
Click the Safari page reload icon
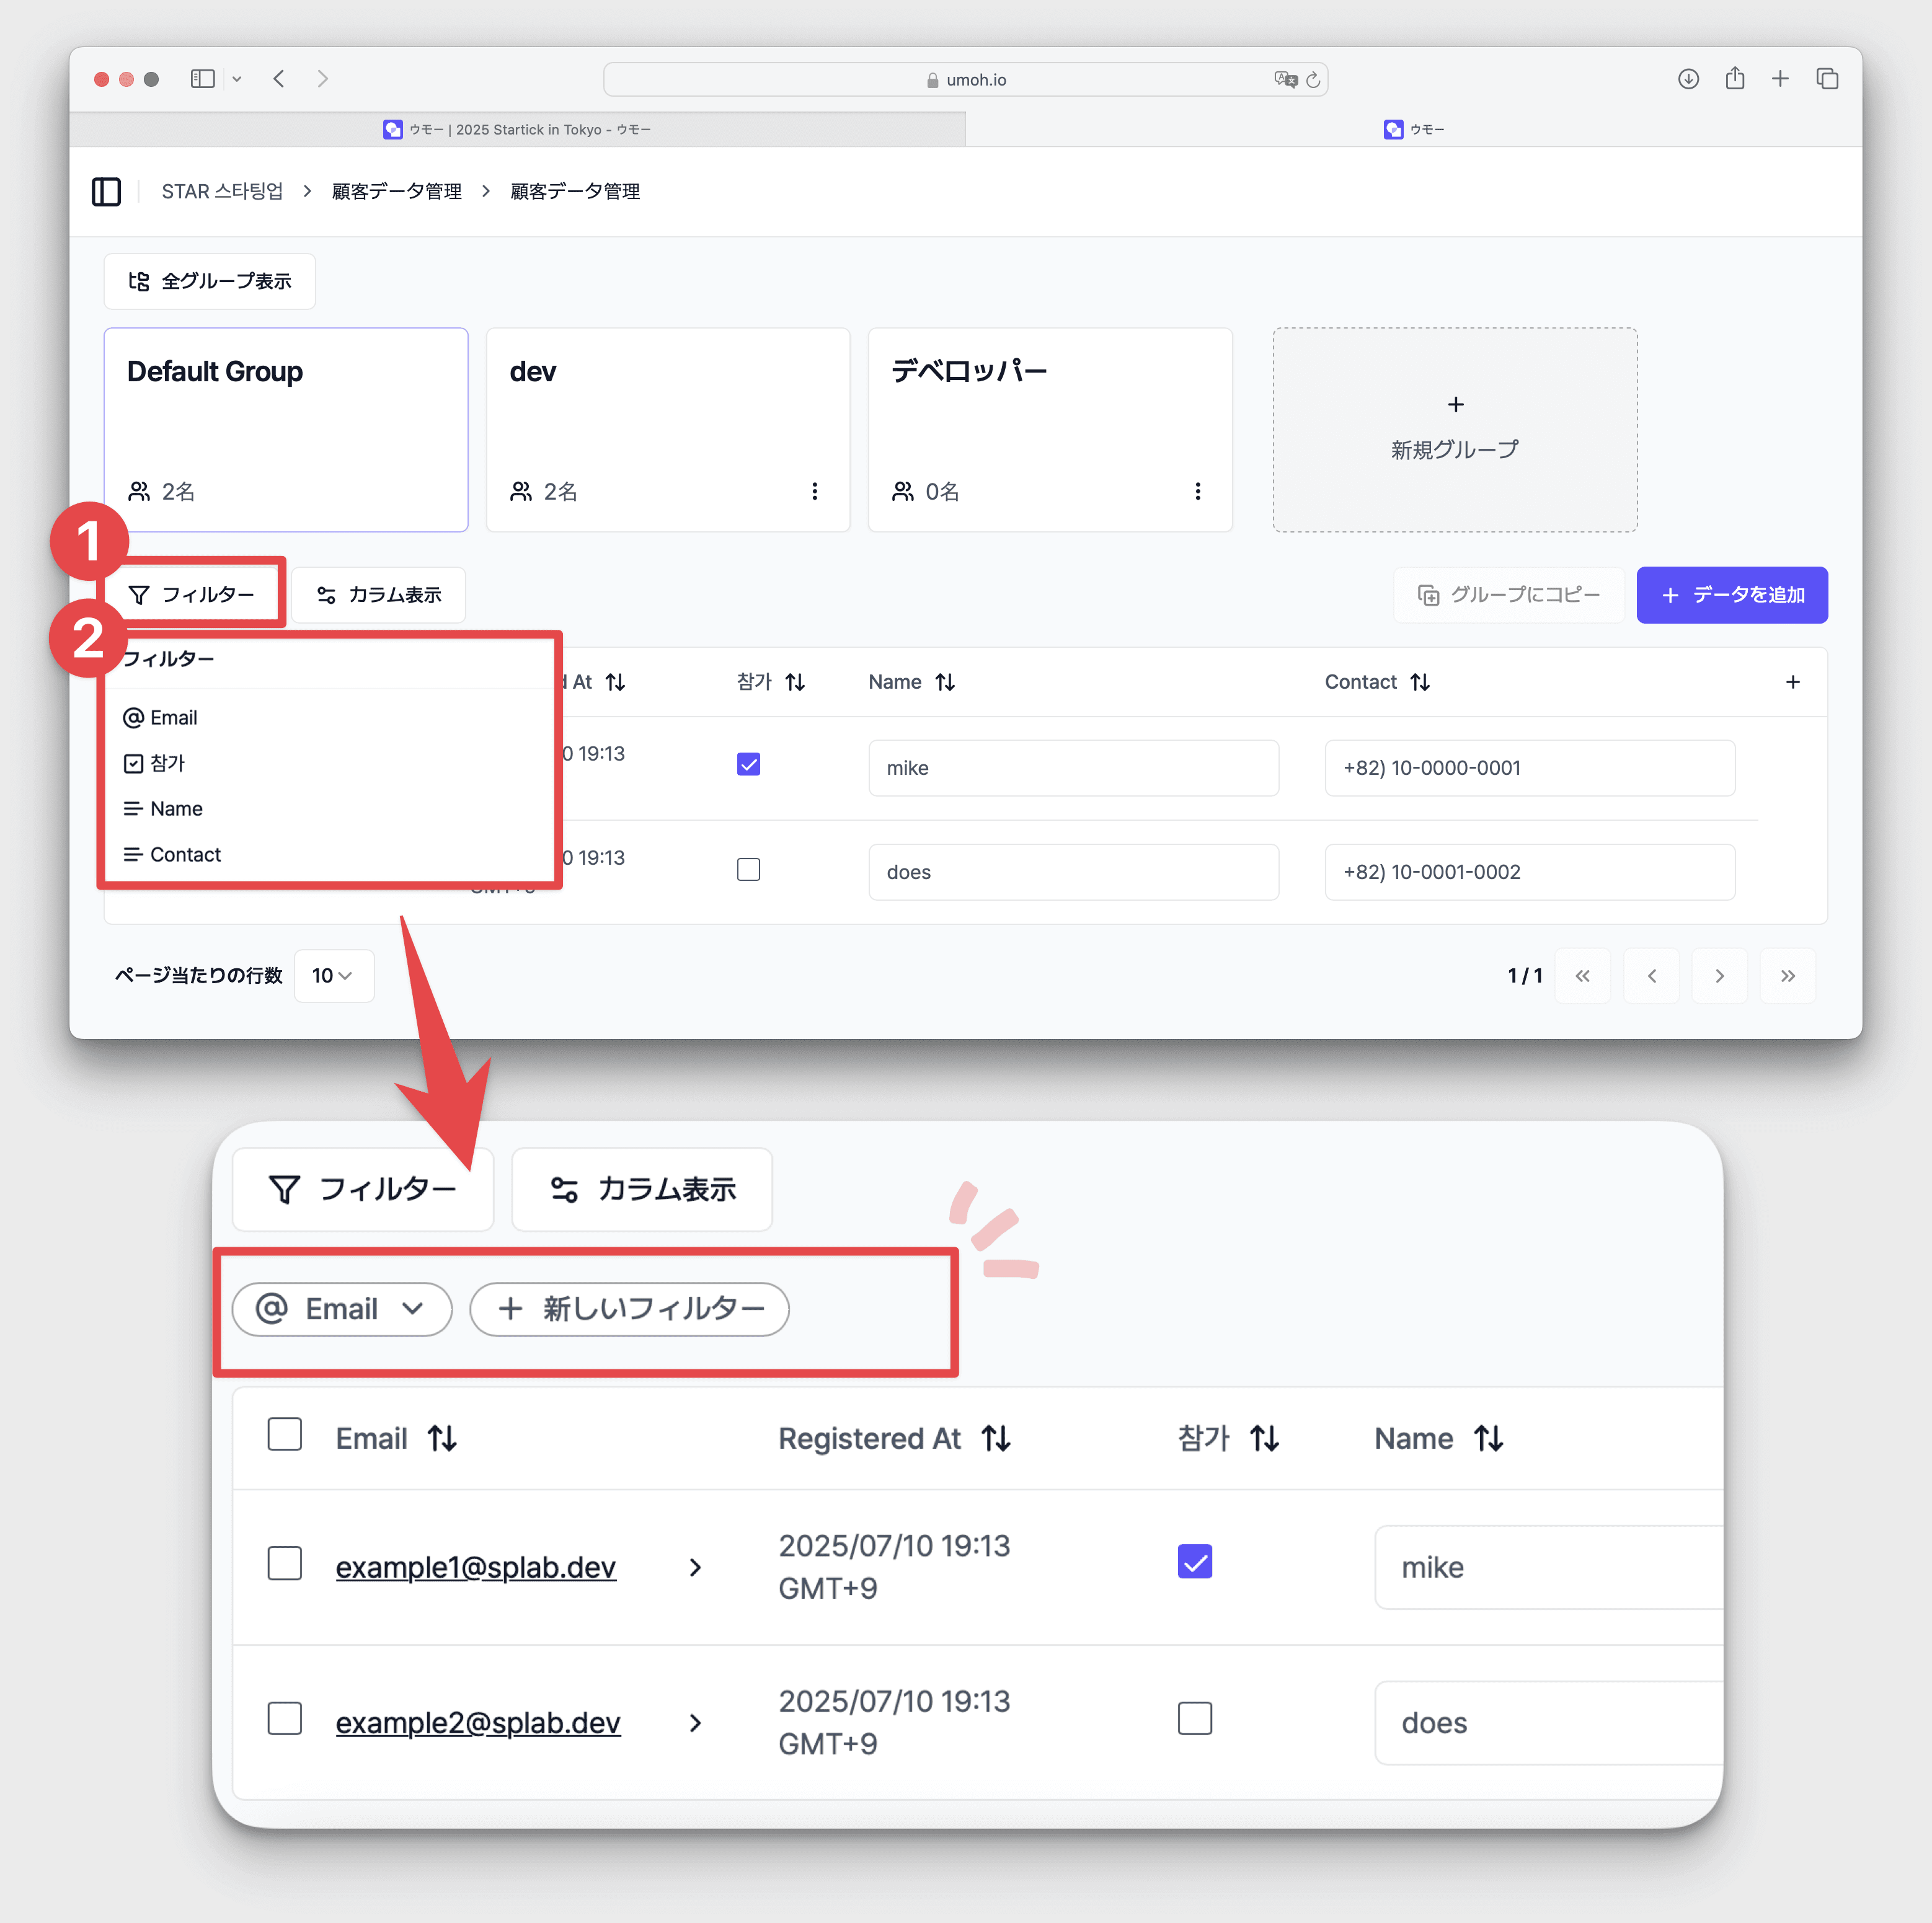[1313, 80]
